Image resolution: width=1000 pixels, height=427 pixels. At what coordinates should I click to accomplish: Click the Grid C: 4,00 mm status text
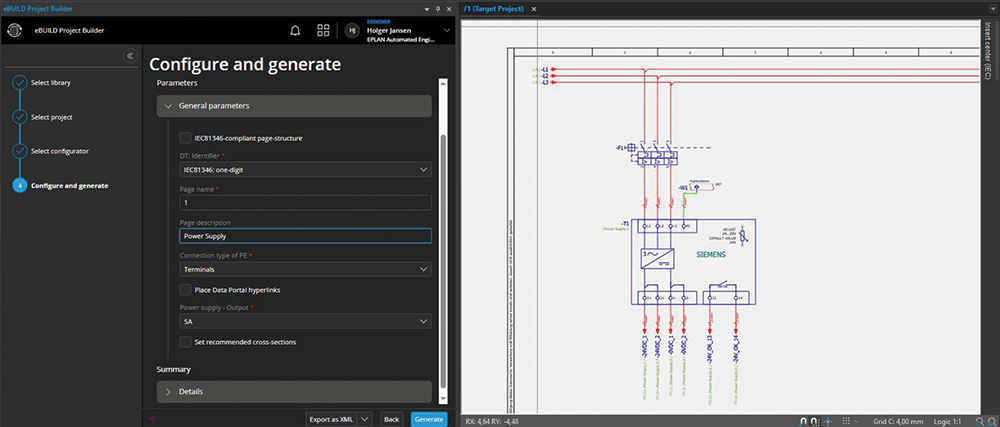coord(899,421)
